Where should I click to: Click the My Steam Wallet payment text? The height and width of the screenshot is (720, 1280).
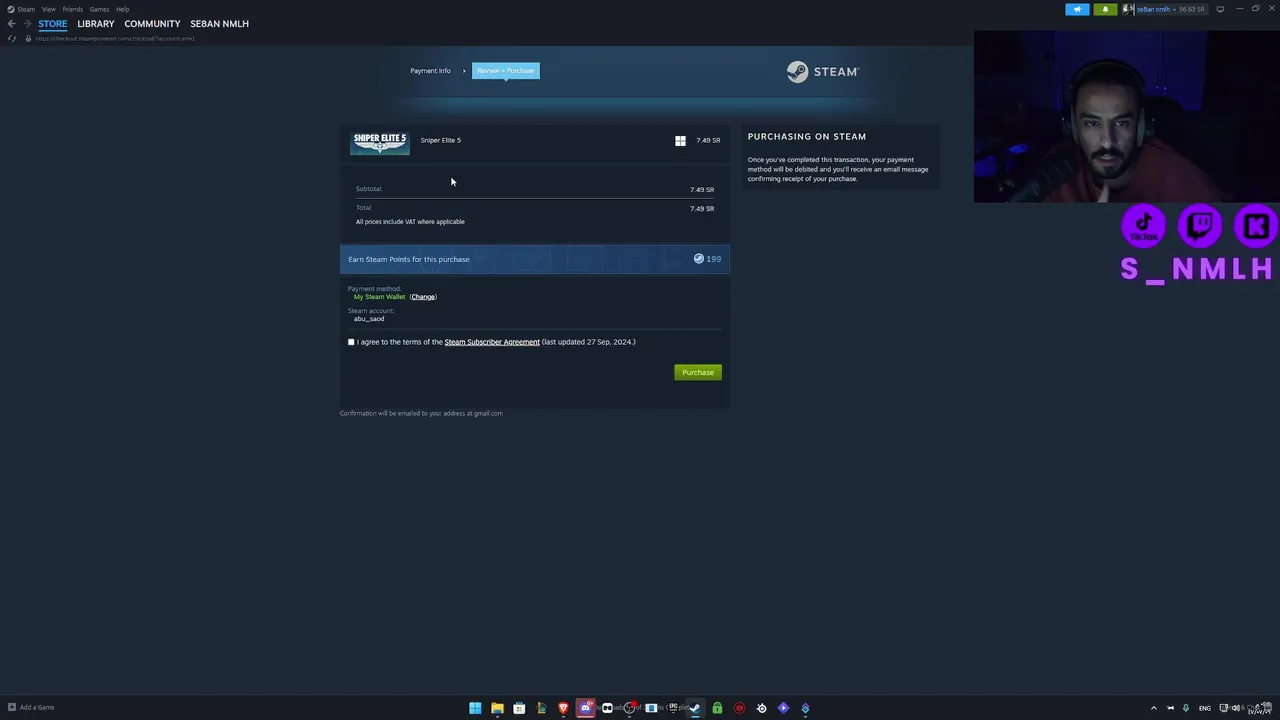tap(379, 297)
